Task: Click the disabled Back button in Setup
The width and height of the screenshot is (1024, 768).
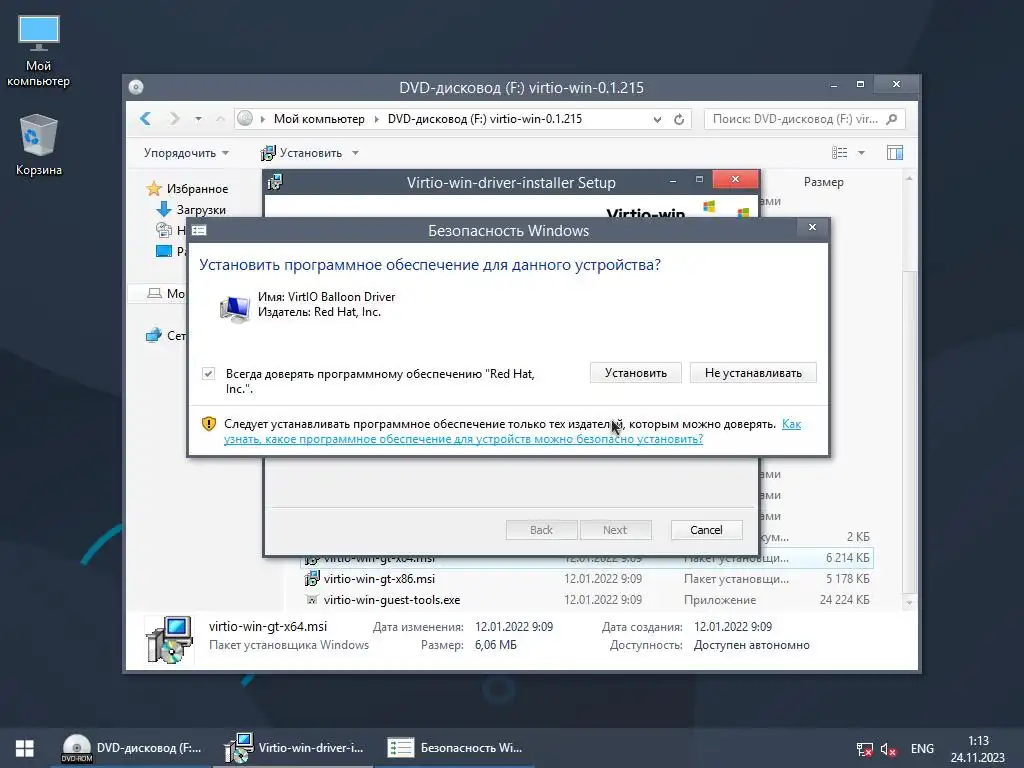Action: click(x=541, y=530)
